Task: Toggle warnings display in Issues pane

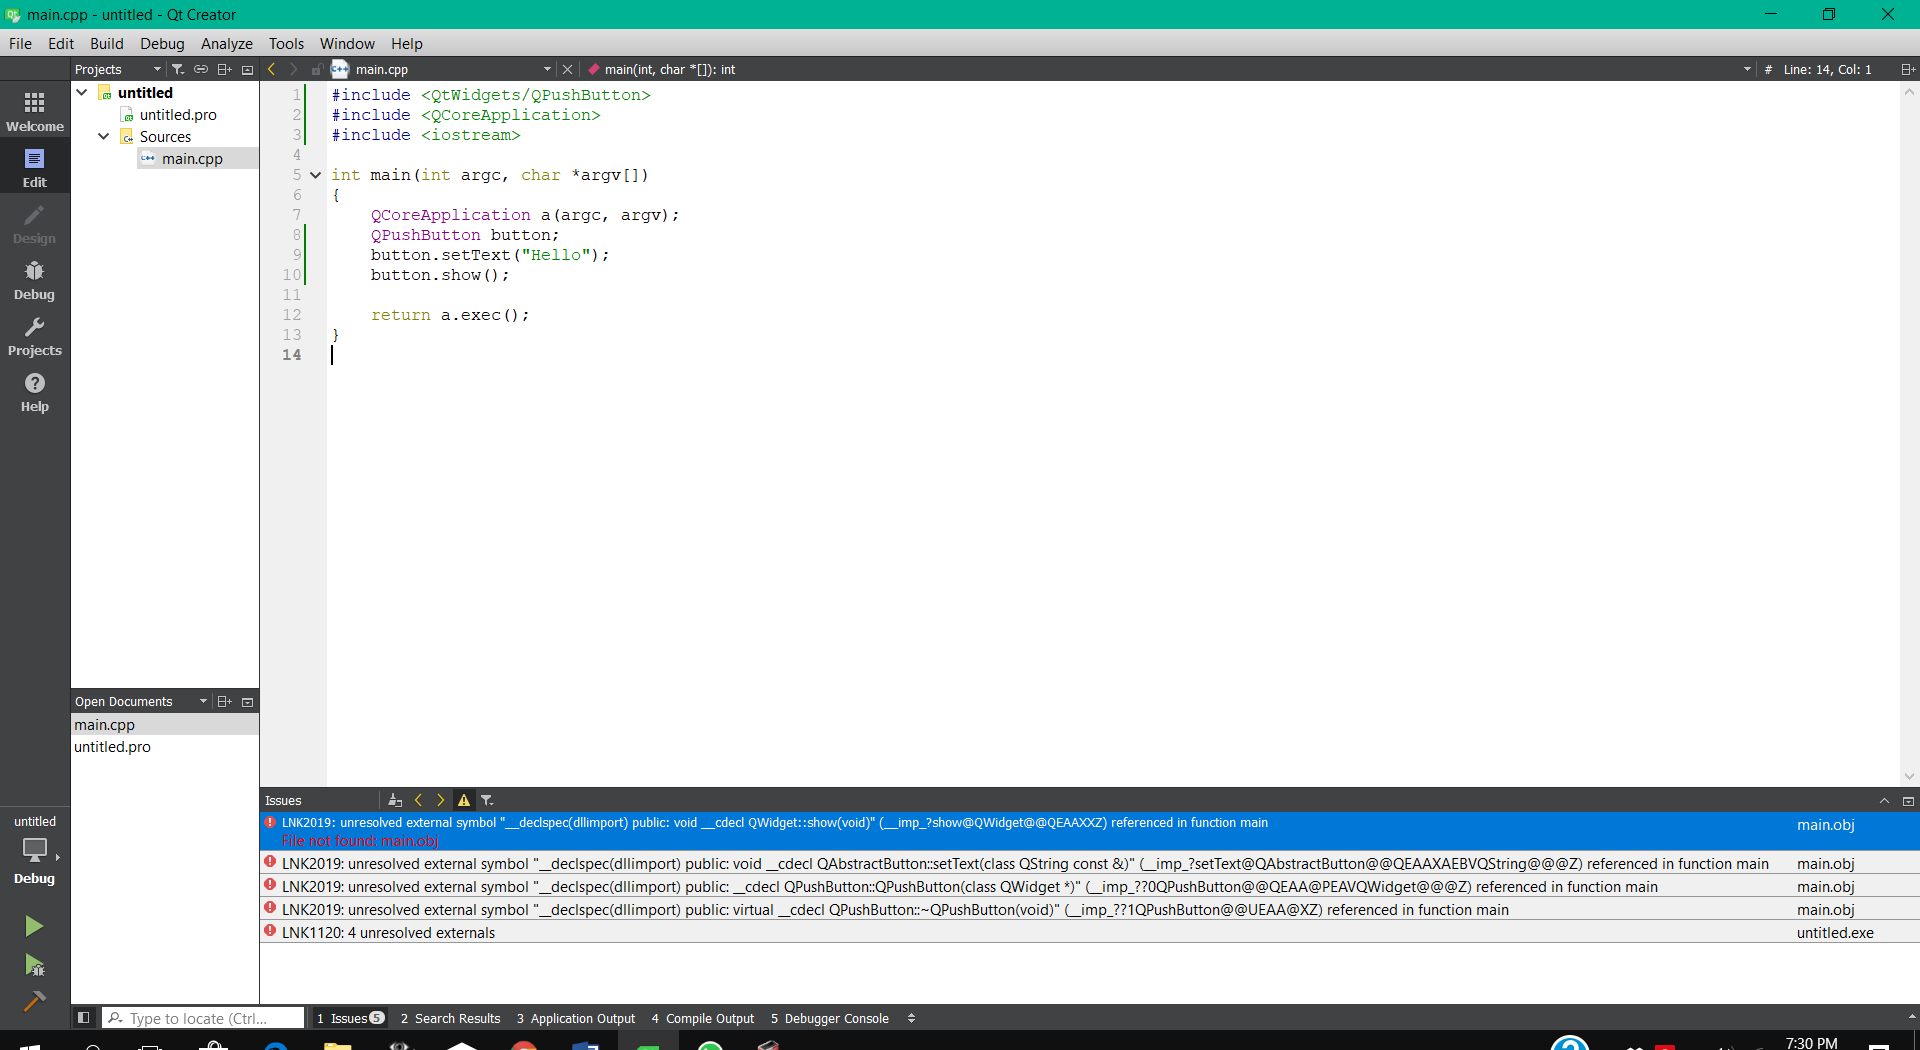Action: 464,800
